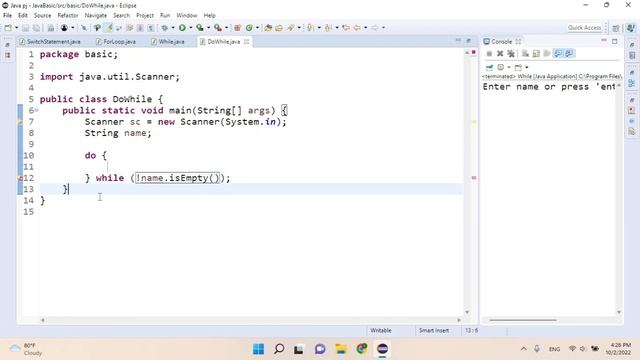
Task: Click the Clear Console icon
Action: 525,53
